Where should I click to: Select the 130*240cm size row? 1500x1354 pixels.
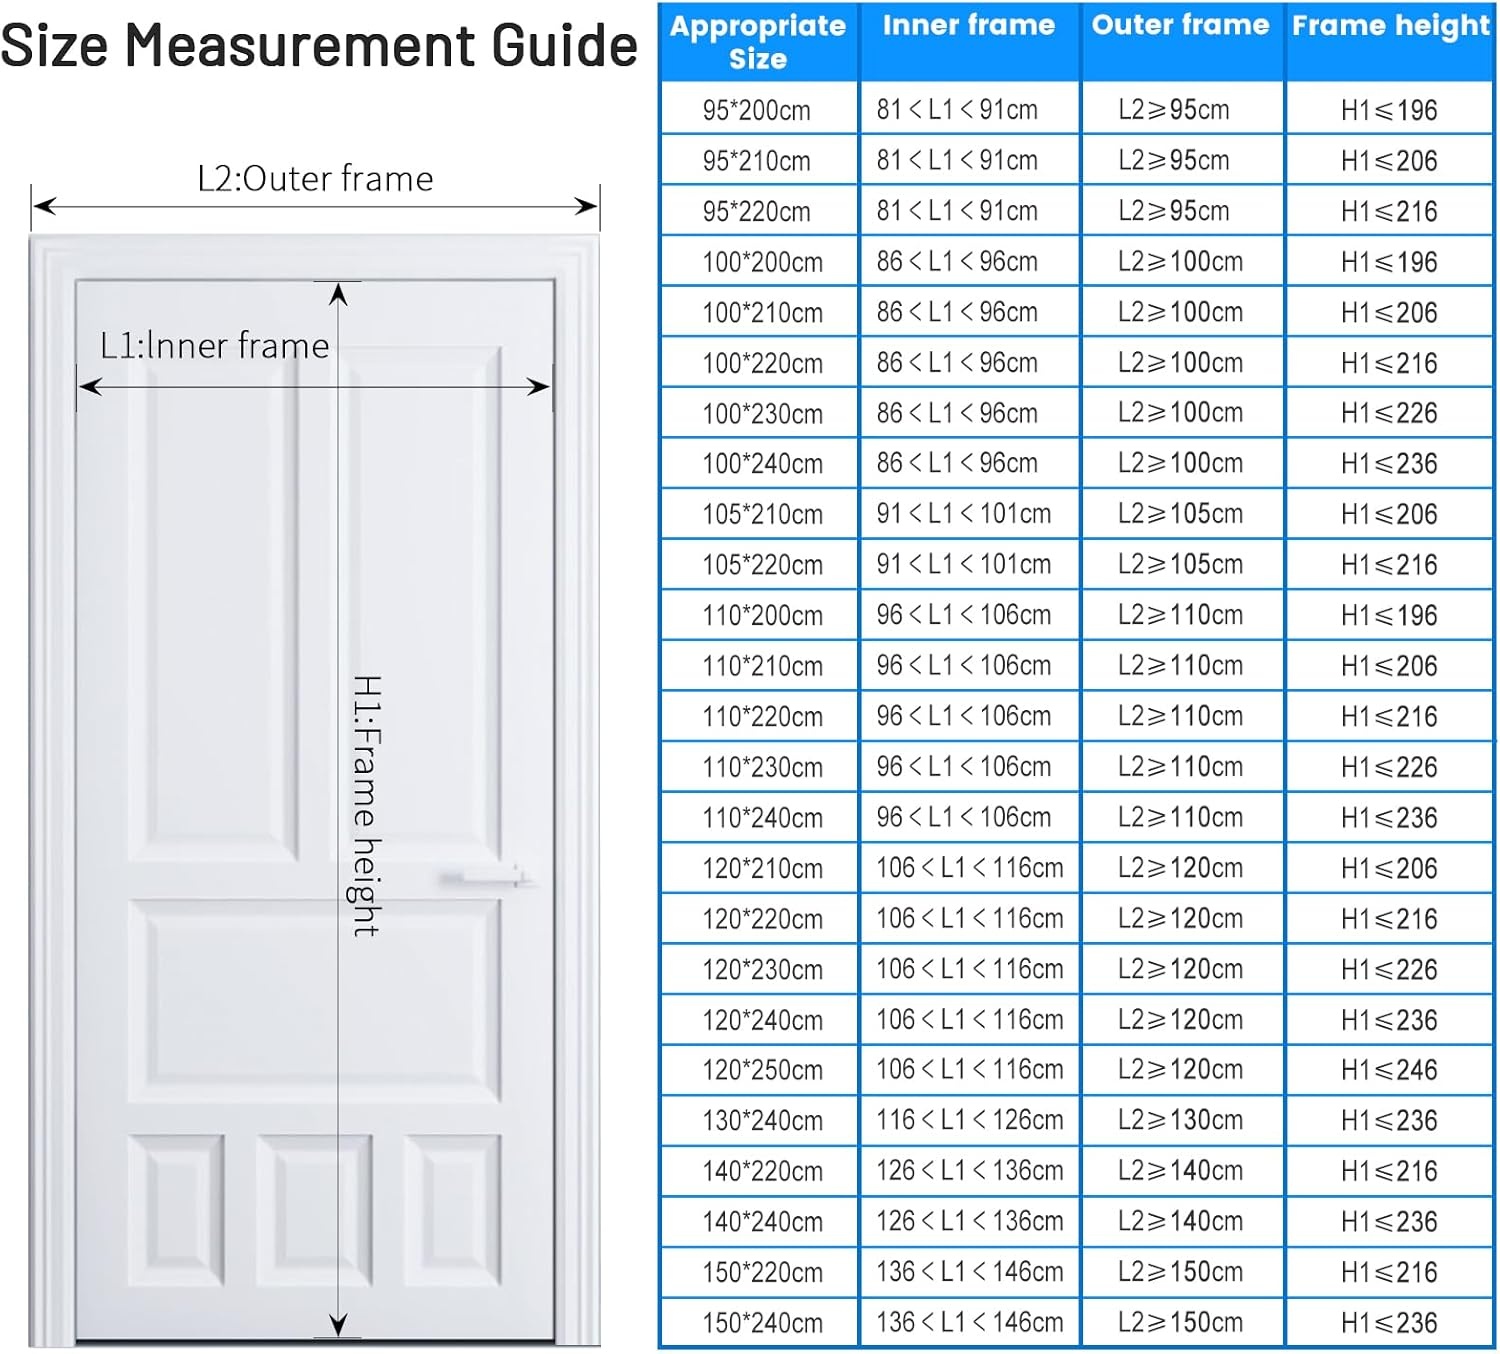click(x=762, y=1121)
